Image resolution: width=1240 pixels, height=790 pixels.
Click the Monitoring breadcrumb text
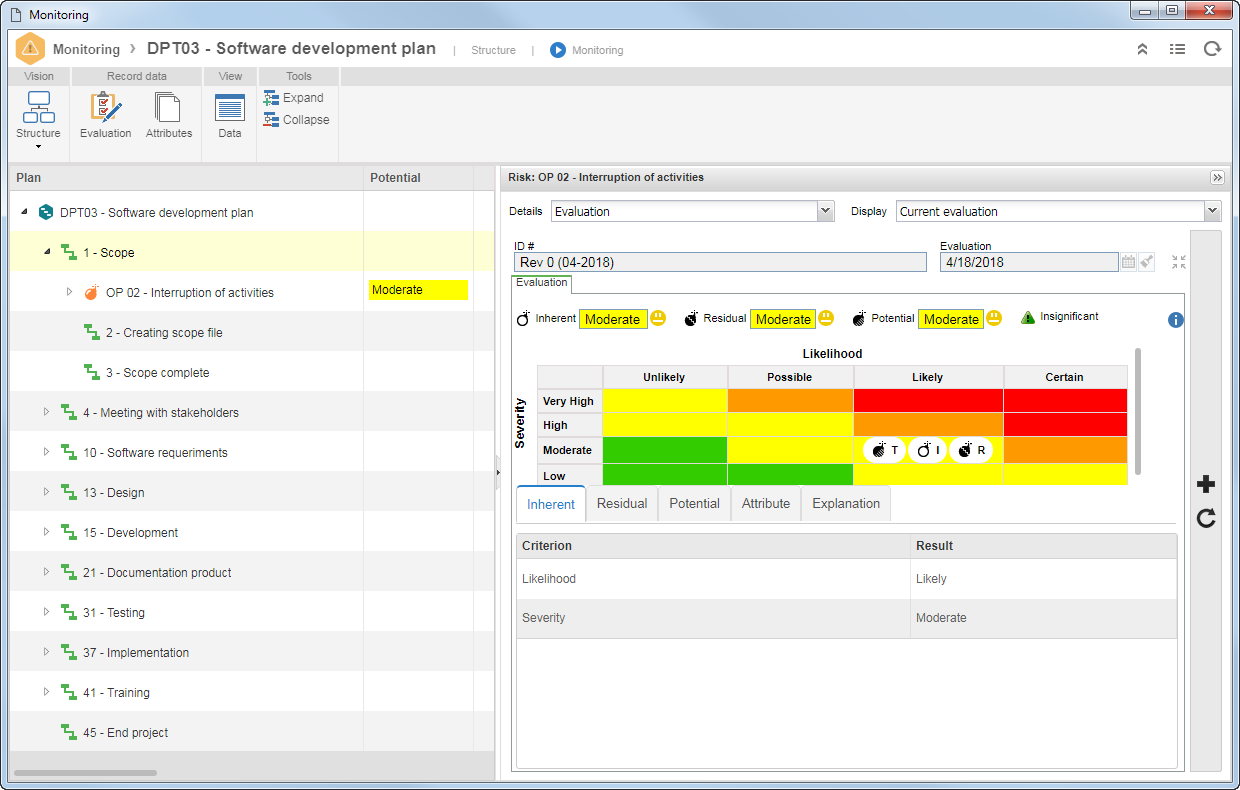click(86, 49)
